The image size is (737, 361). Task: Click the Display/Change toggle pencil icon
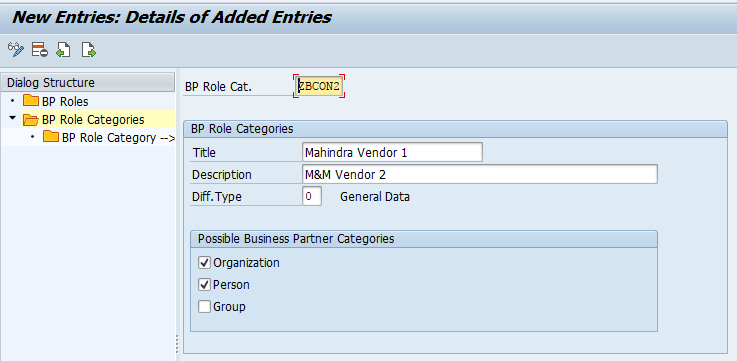(16, 49)
